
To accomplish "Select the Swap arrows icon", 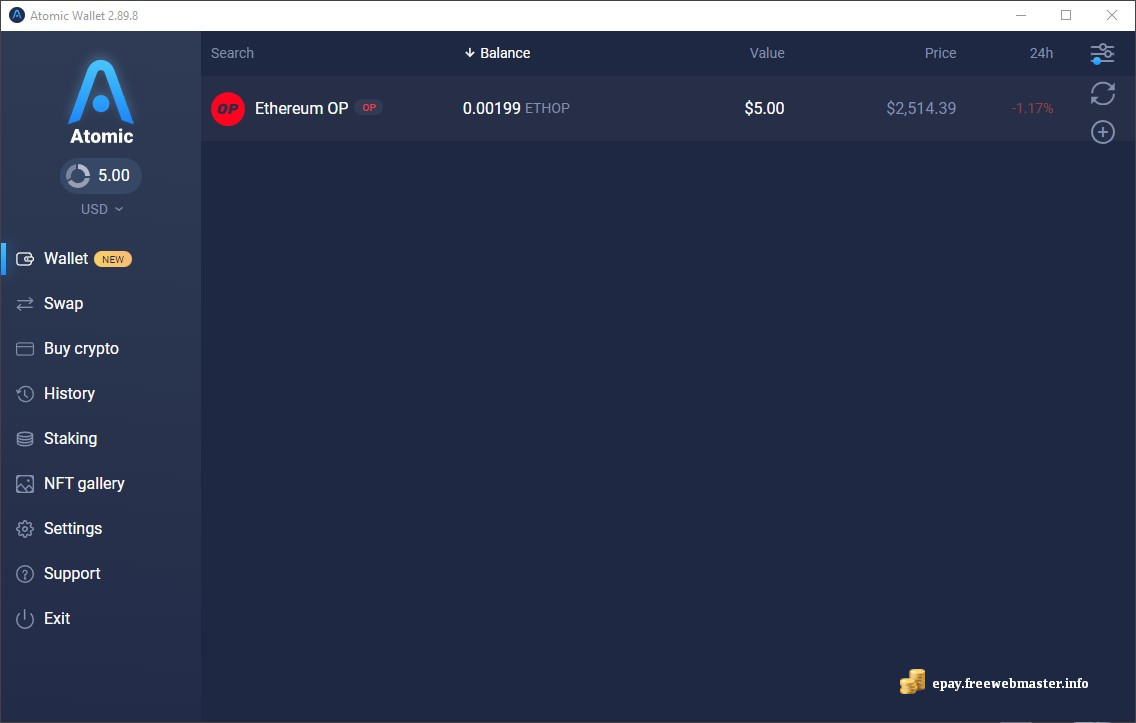I will coord(25,304).
